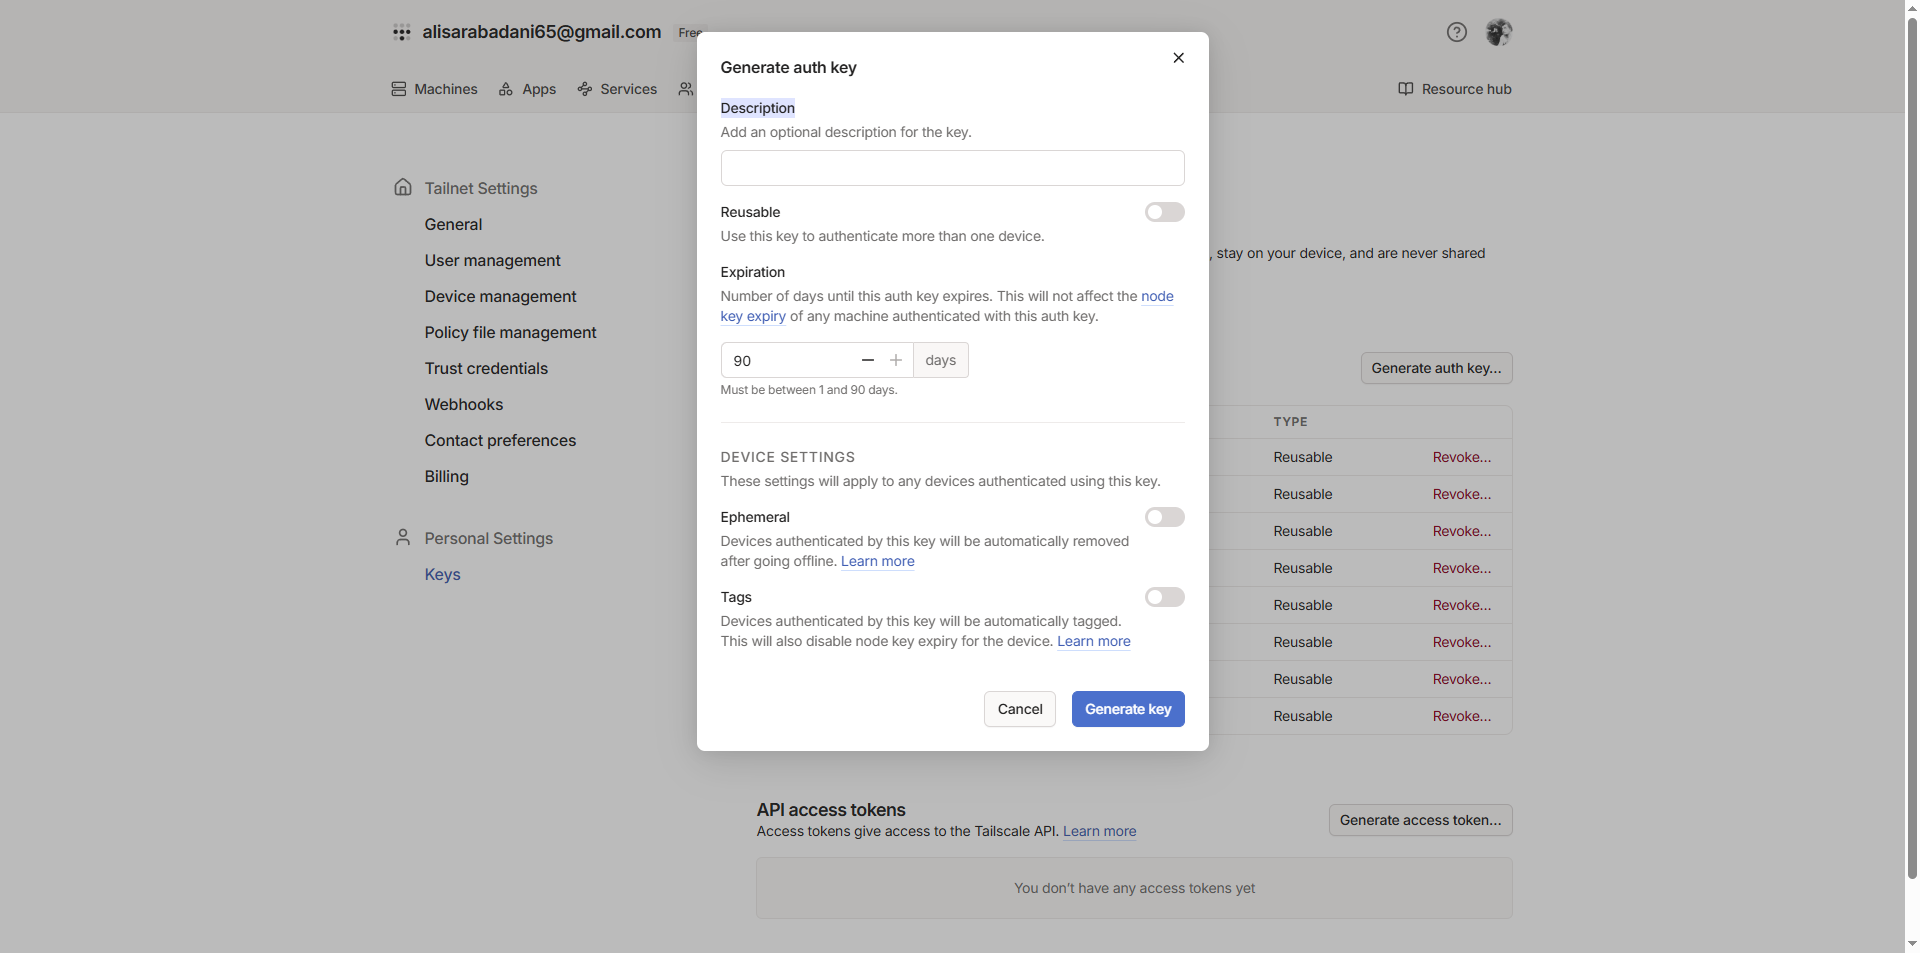
Task: Click Generate access token... button
Action: (1420, 820)
